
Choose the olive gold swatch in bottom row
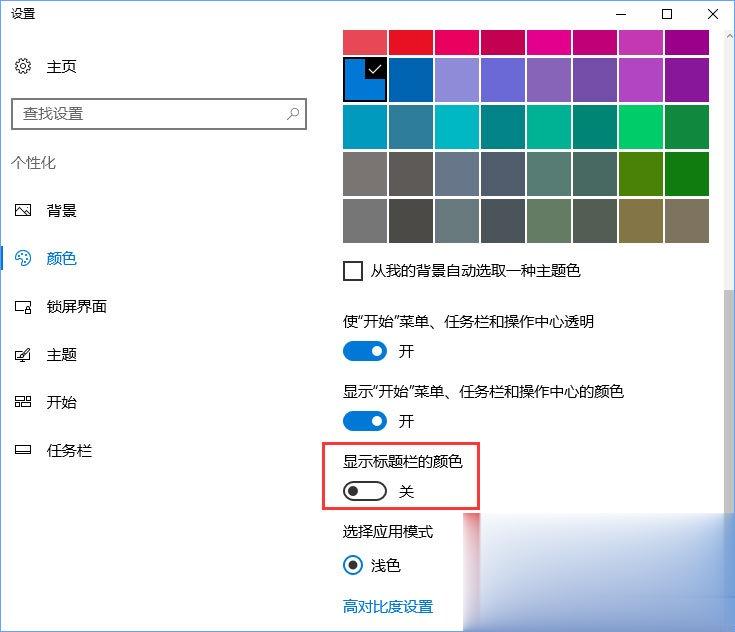[x=640, y=221]
